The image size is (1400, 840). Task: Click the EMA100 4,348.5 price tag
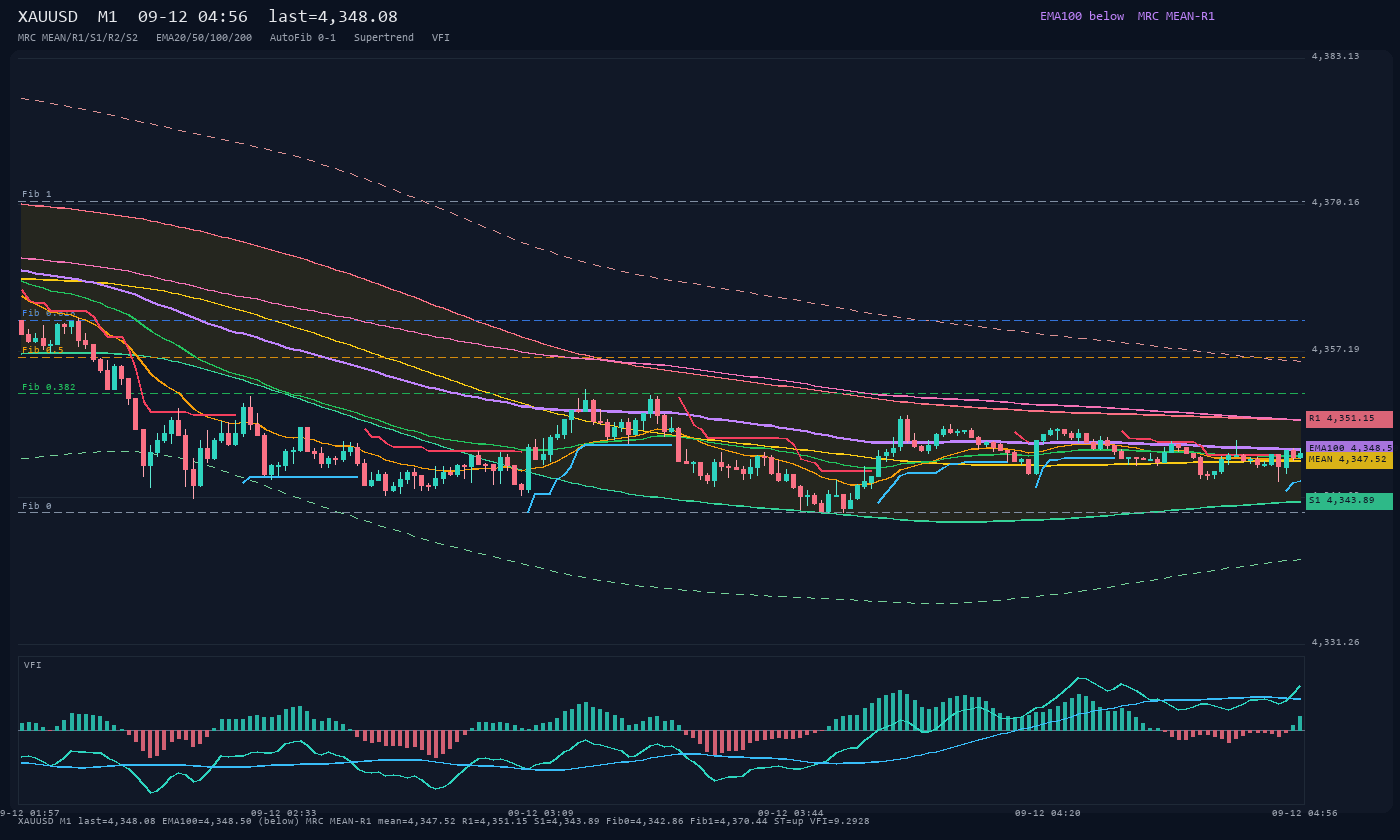click(x=1349, y=448)
